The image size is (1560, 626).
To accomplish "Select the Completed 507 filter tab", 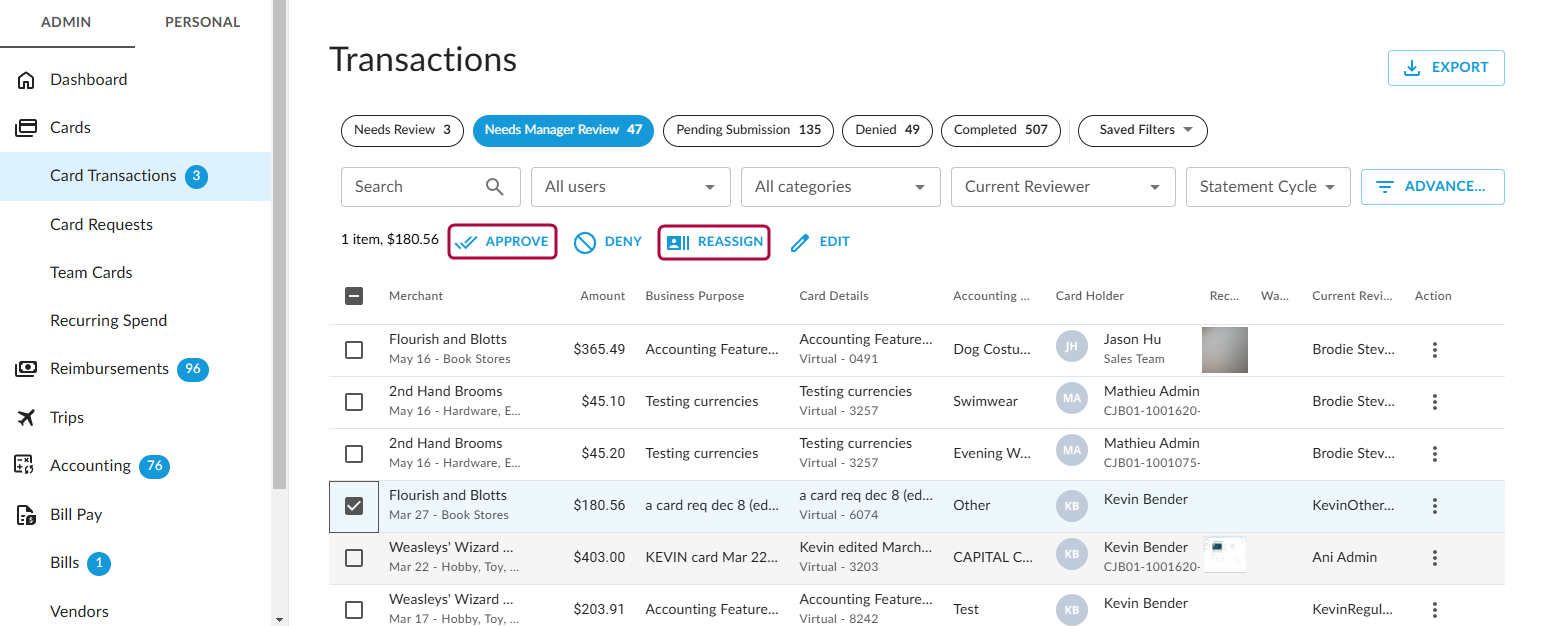I will [1000, 130].
